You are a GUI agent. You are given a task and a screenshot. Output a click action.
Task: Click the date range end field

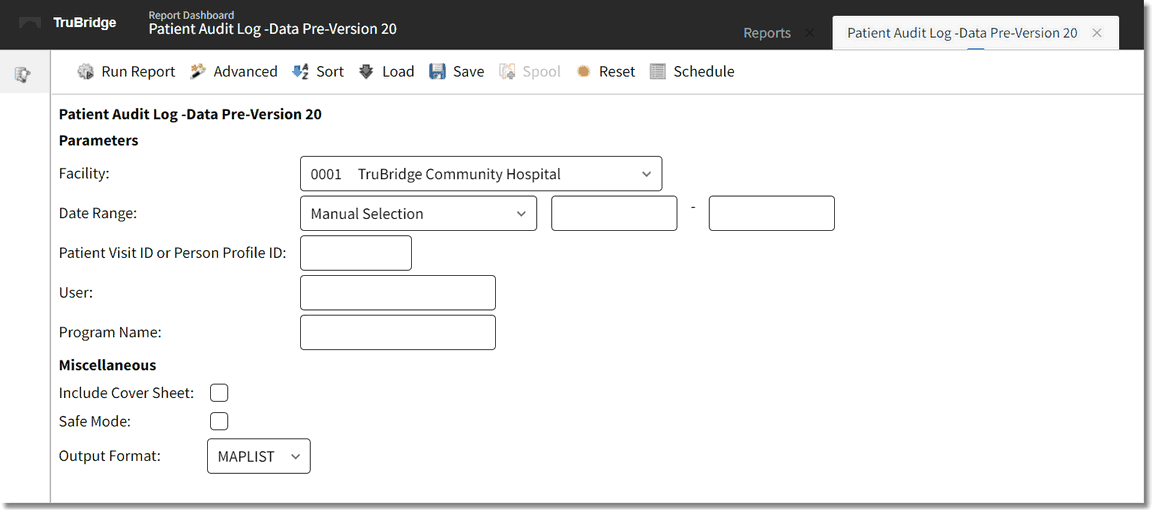point(771,213)
